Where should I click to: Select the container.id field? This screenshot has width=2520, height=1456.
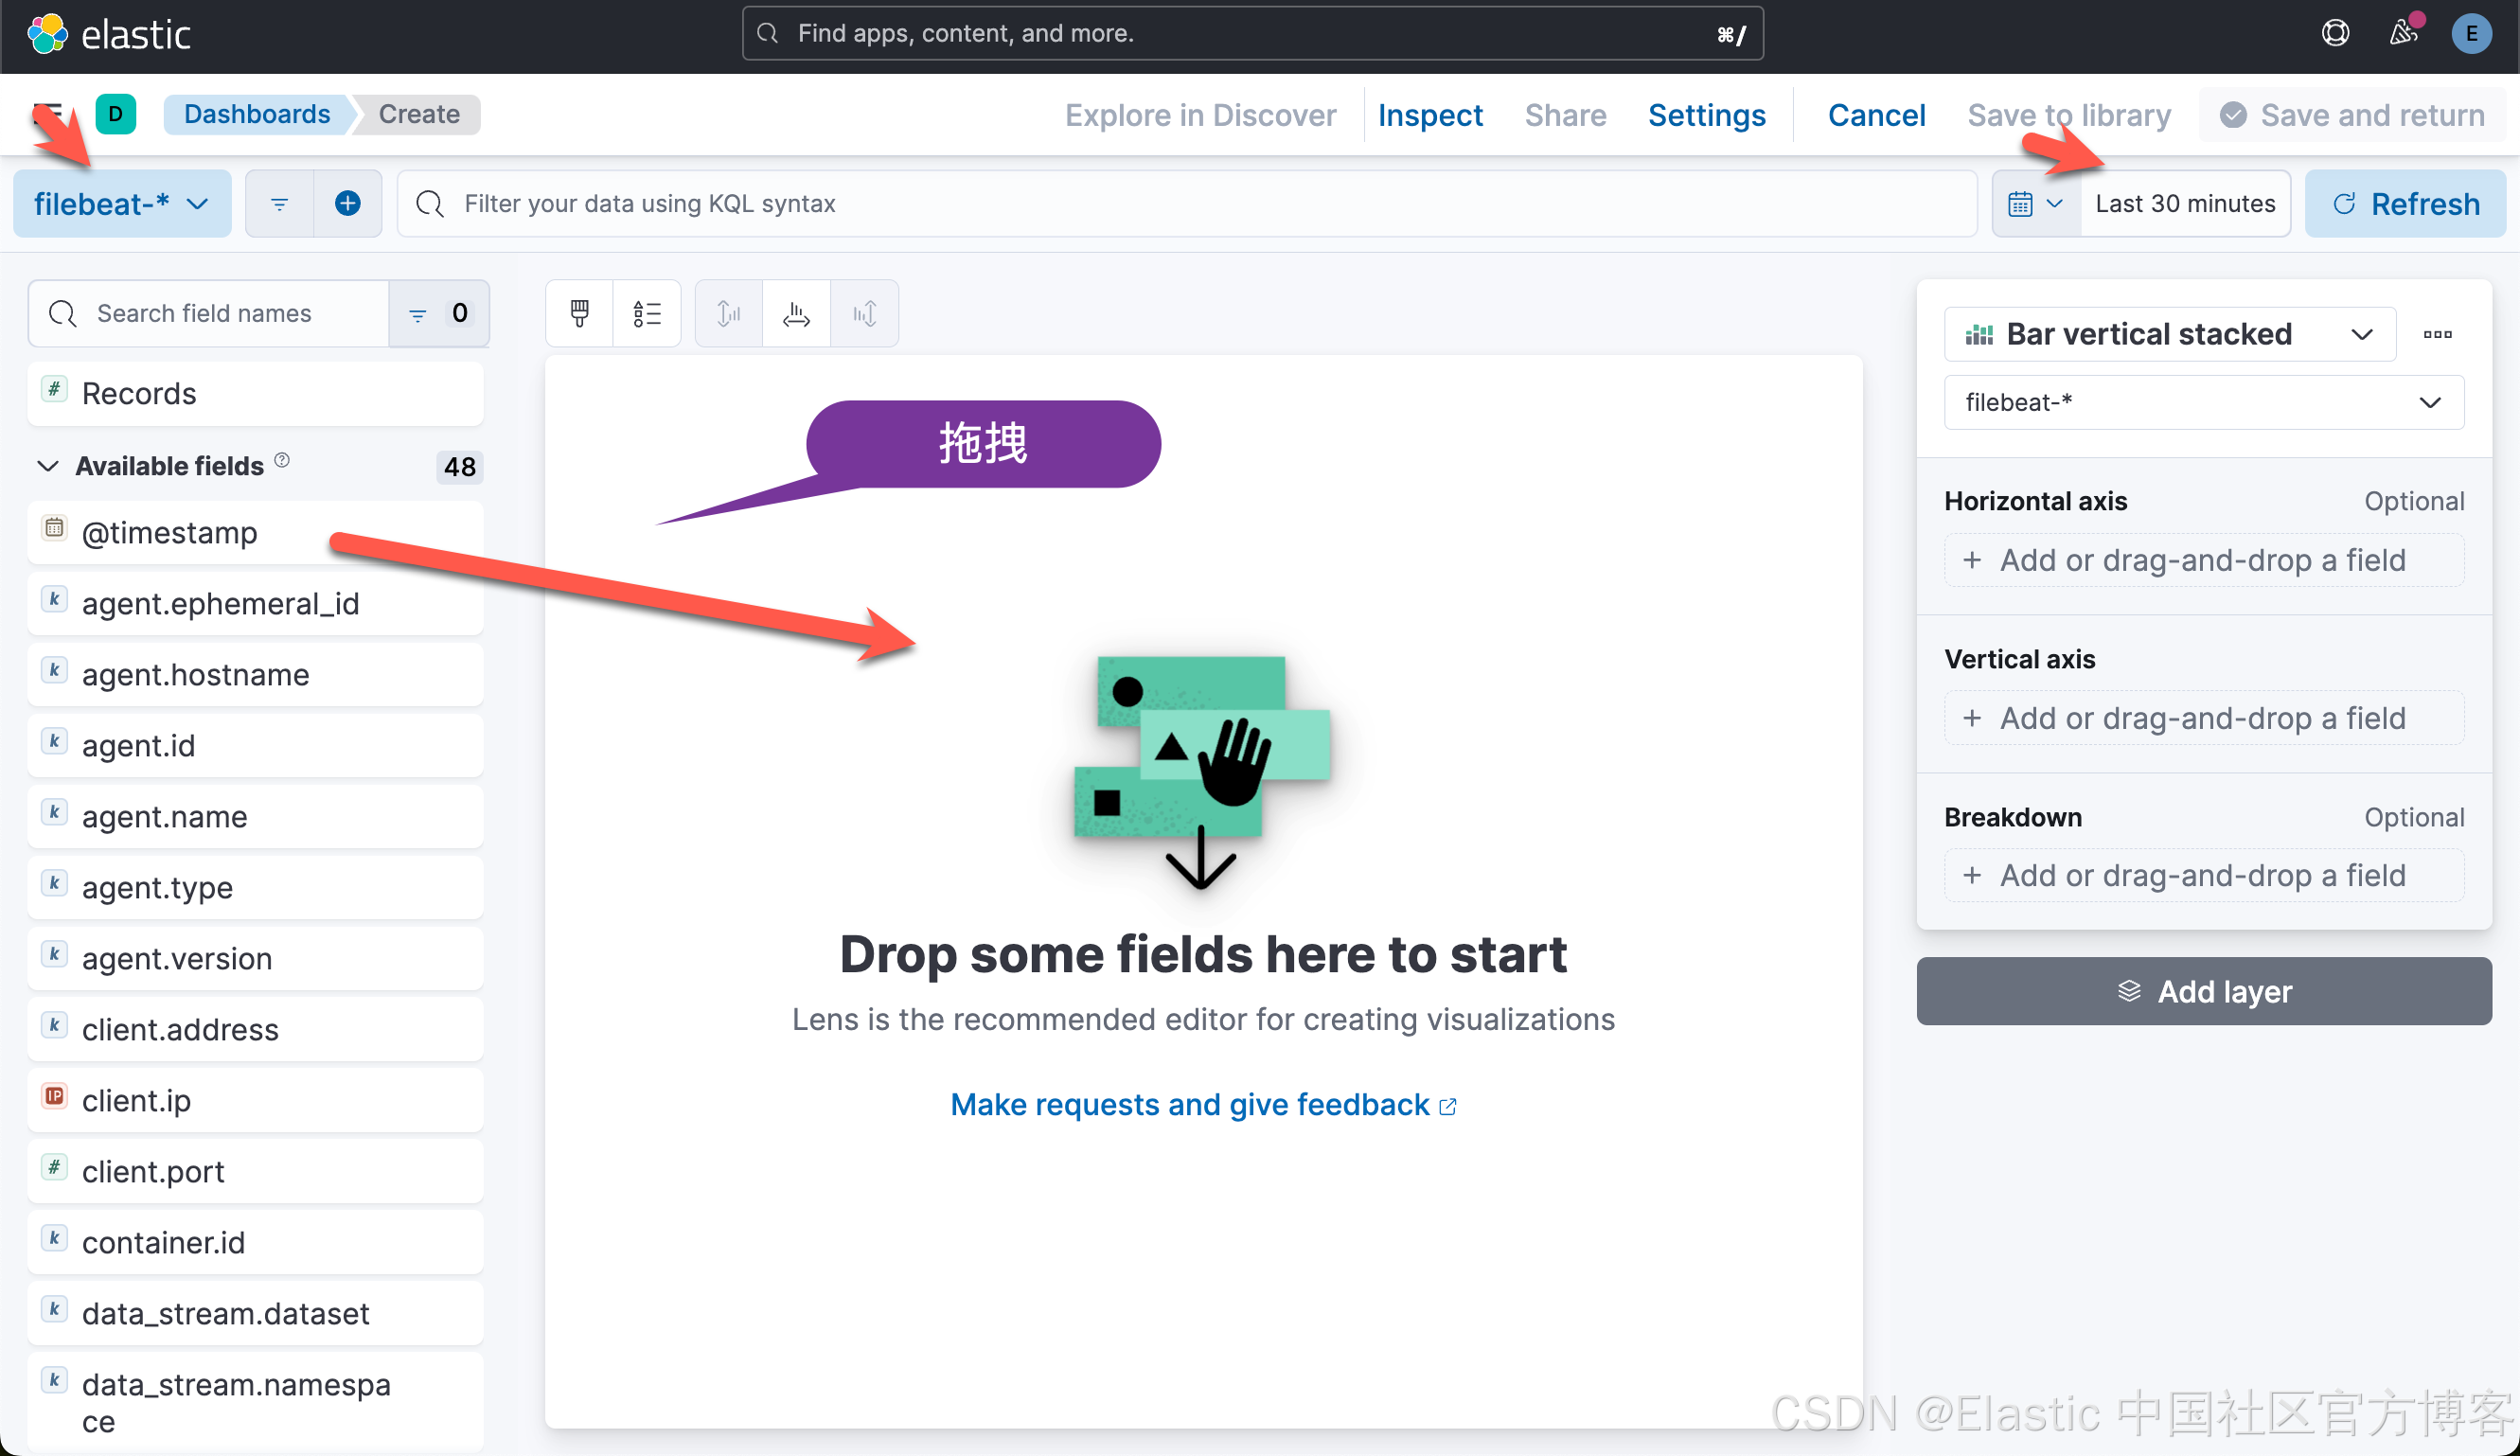click(255, 1242)
